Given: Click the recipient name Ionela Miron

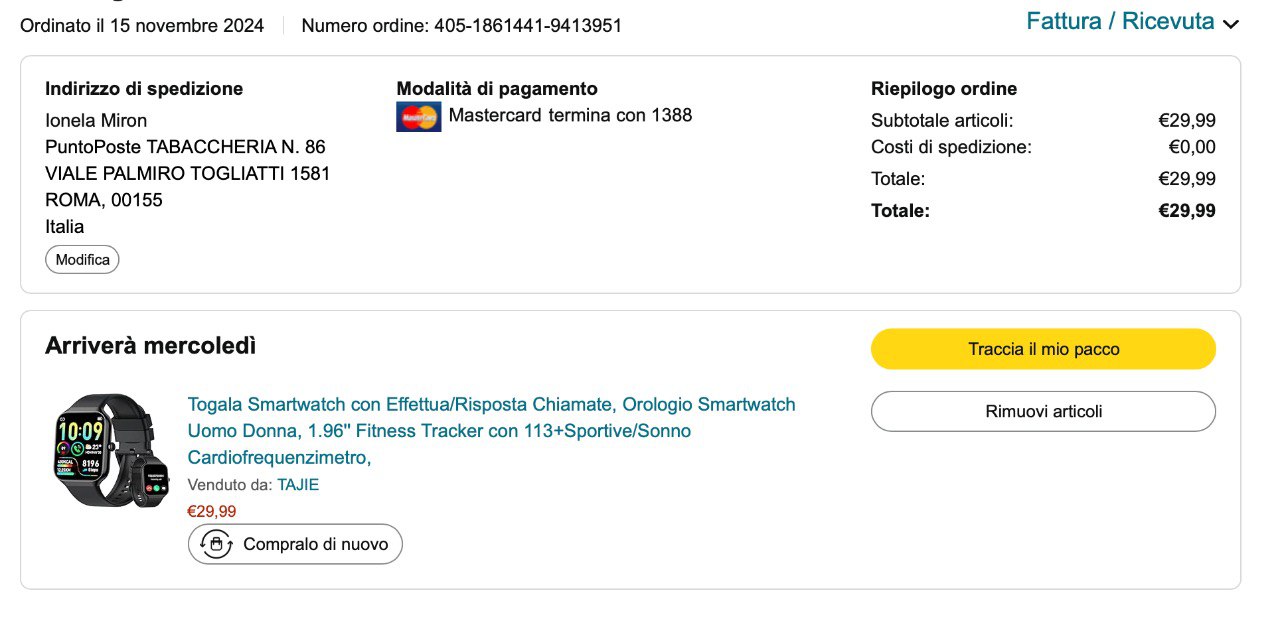Looking at the screenshot, I should click(96, 121).
